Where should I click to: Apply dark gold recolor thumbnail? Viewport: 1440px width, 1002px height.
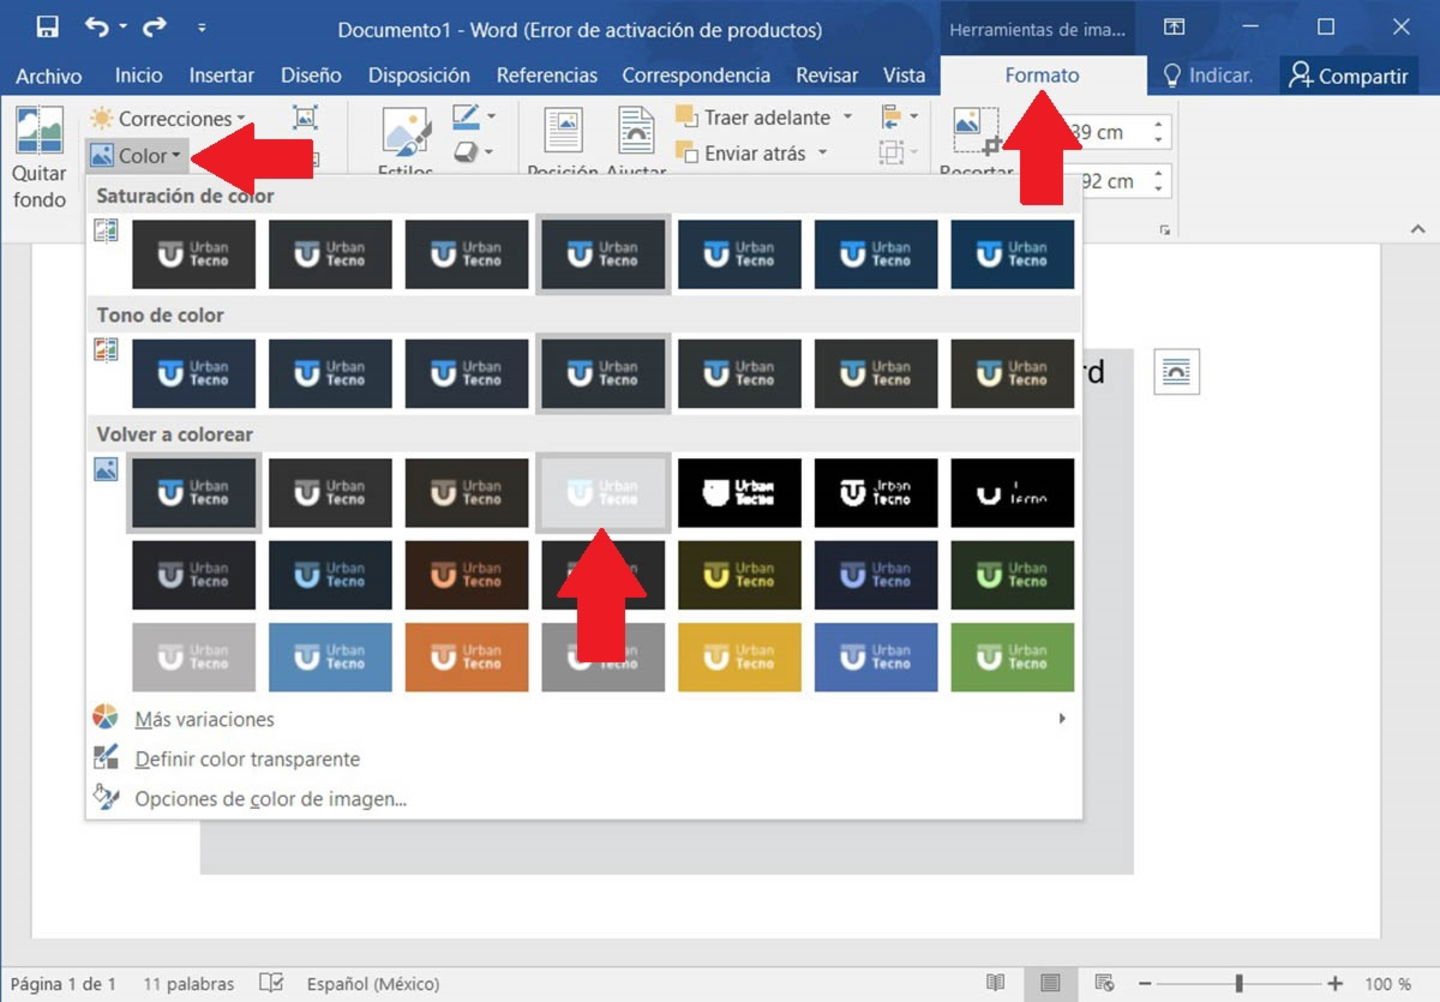pyautogui.click(x=739, y=575)
